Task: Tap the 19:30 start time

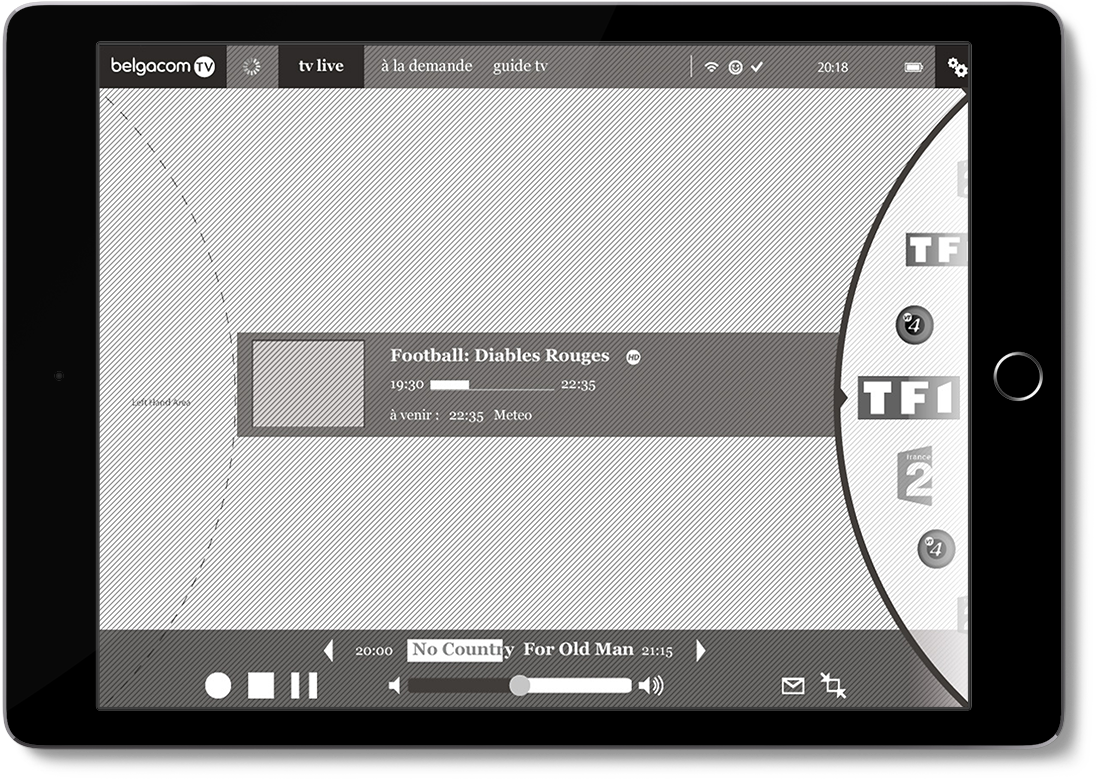Action: tap(406, 385)
